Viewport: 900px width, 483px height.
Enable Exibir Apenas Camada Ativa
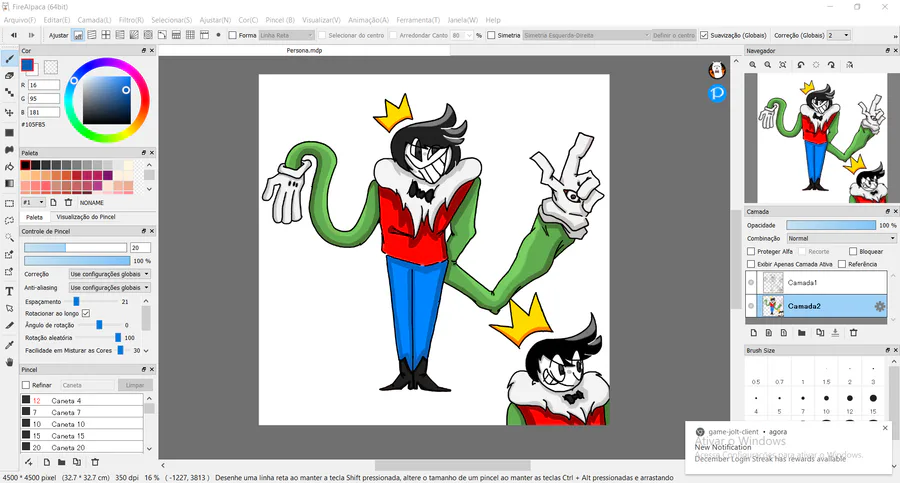751,264
